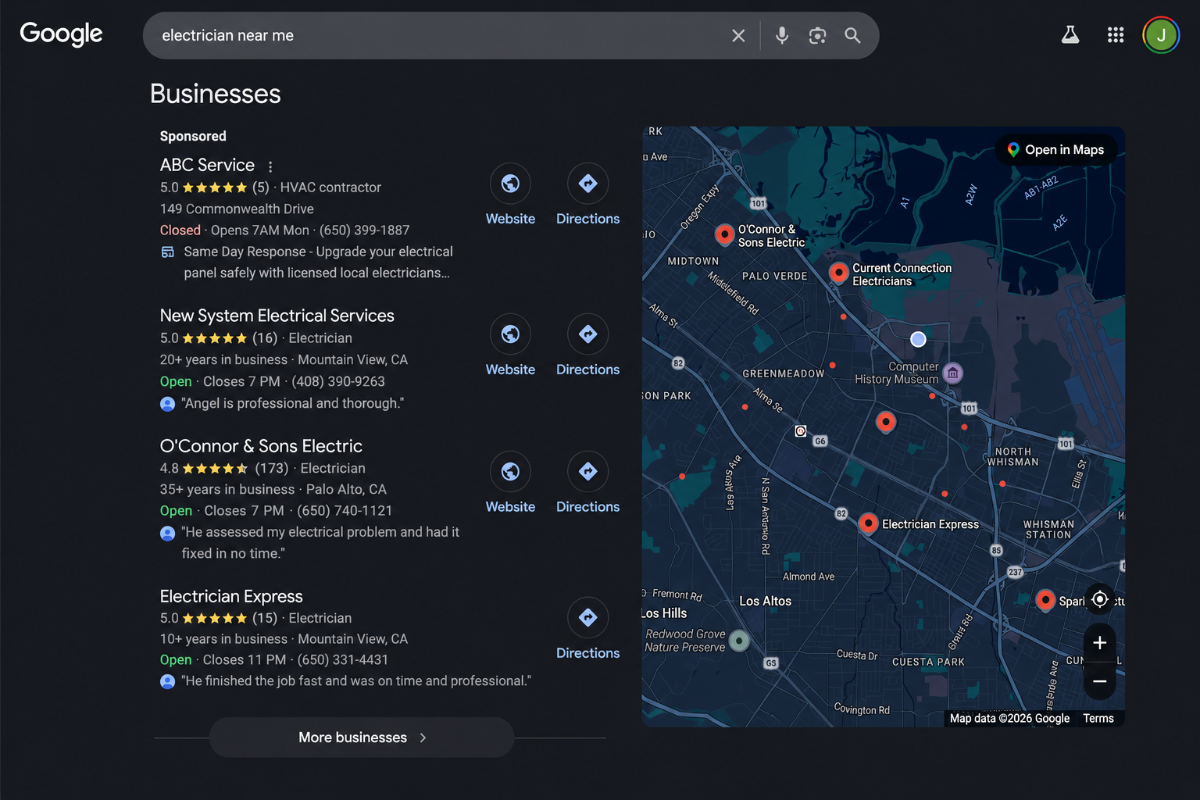Get directions to New System Electrical Services

coord(588,347)
